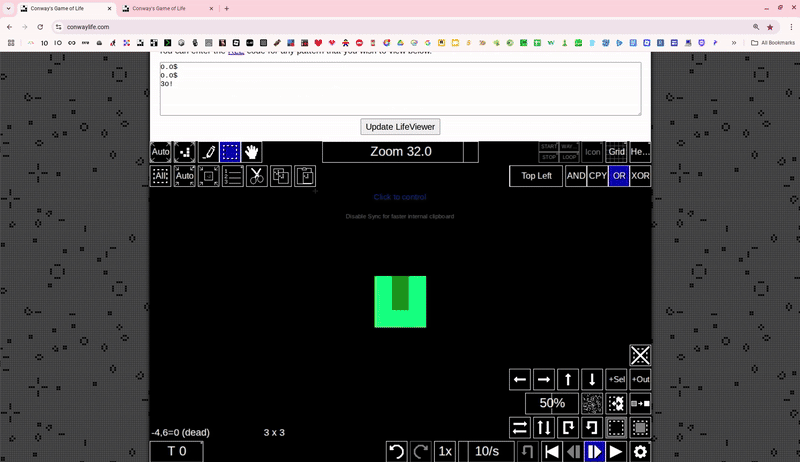Select CPY paste mode
800x462 pixels.
pos(597,176)
